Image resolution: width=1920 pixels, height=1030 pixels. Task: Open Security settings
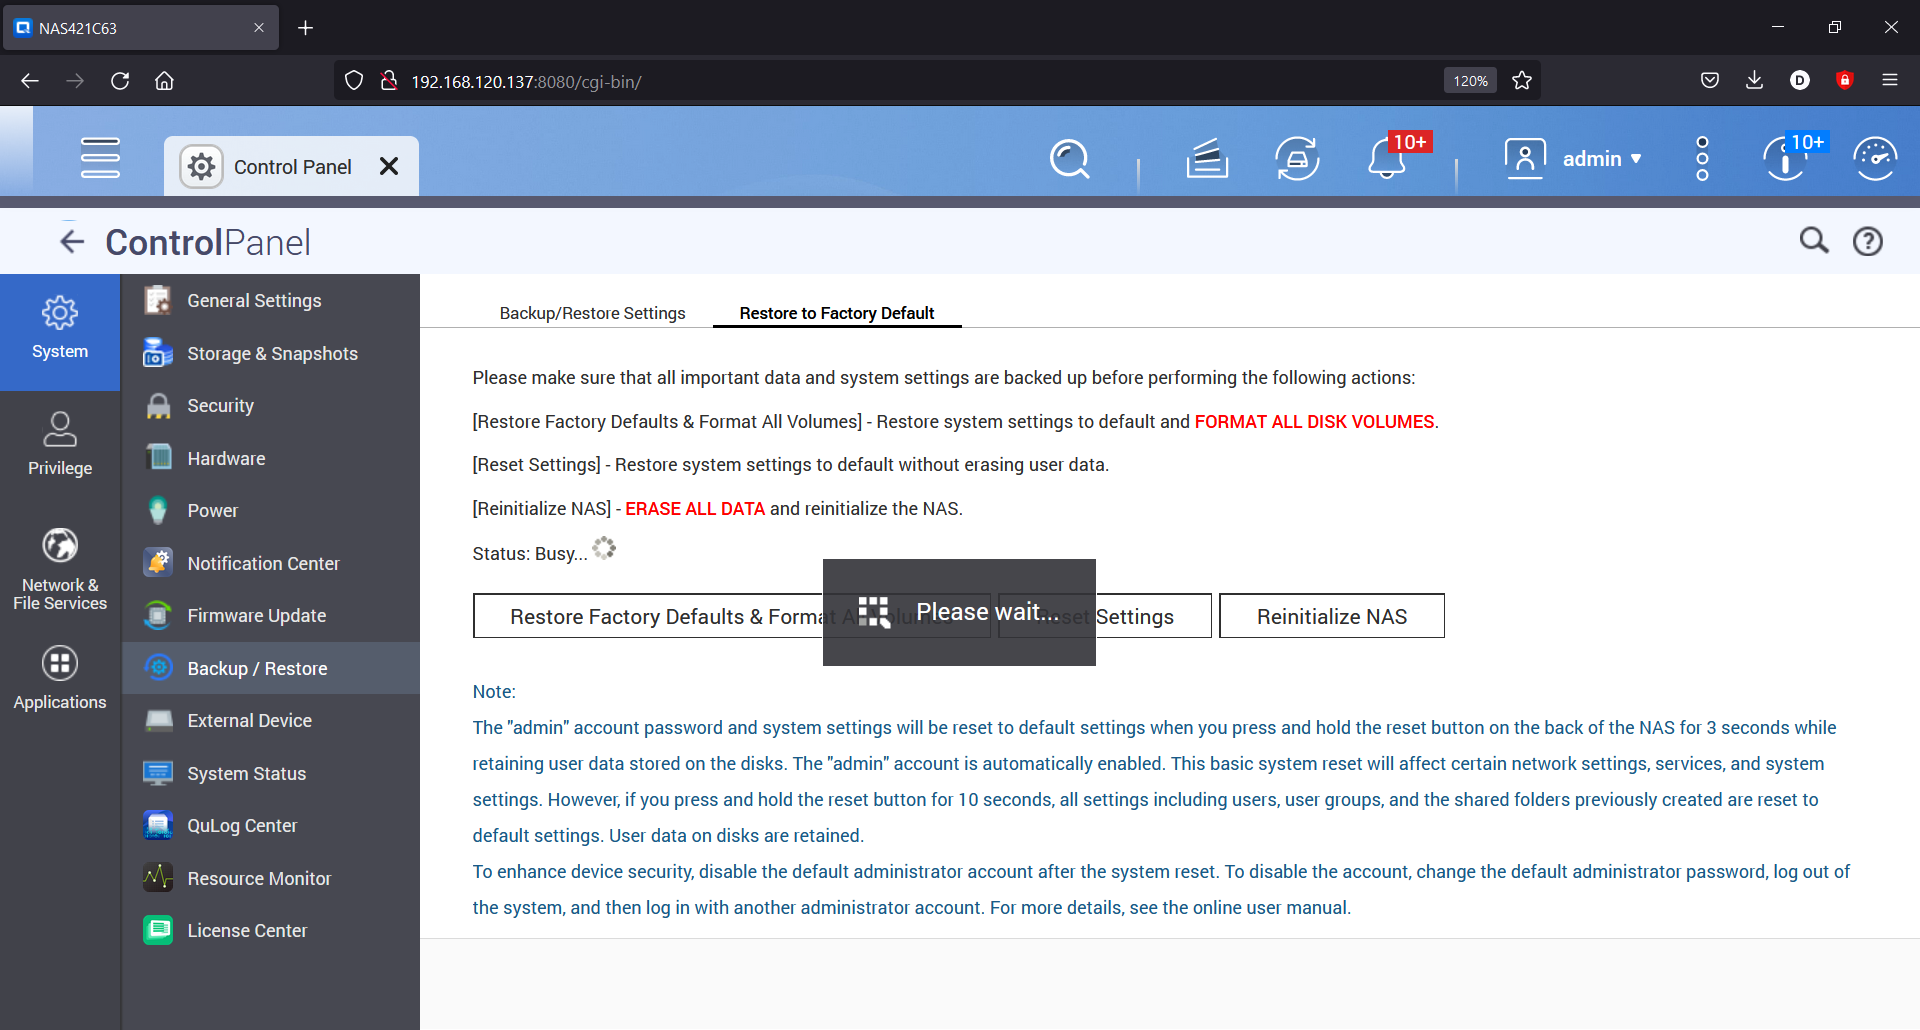coord(270,405)
